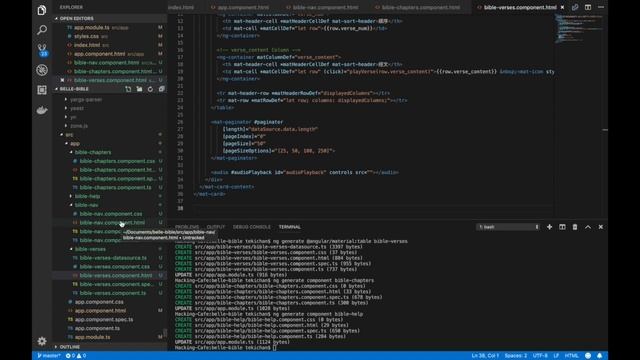Viewport: 640px width, 360px height.
Task: Close the bible-verses.component.html tab
Action: pos(562,7)
